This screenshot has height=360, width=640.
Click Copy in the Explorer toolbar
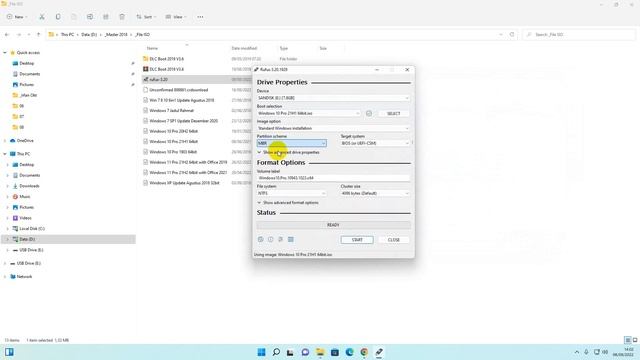coord(58,17)
